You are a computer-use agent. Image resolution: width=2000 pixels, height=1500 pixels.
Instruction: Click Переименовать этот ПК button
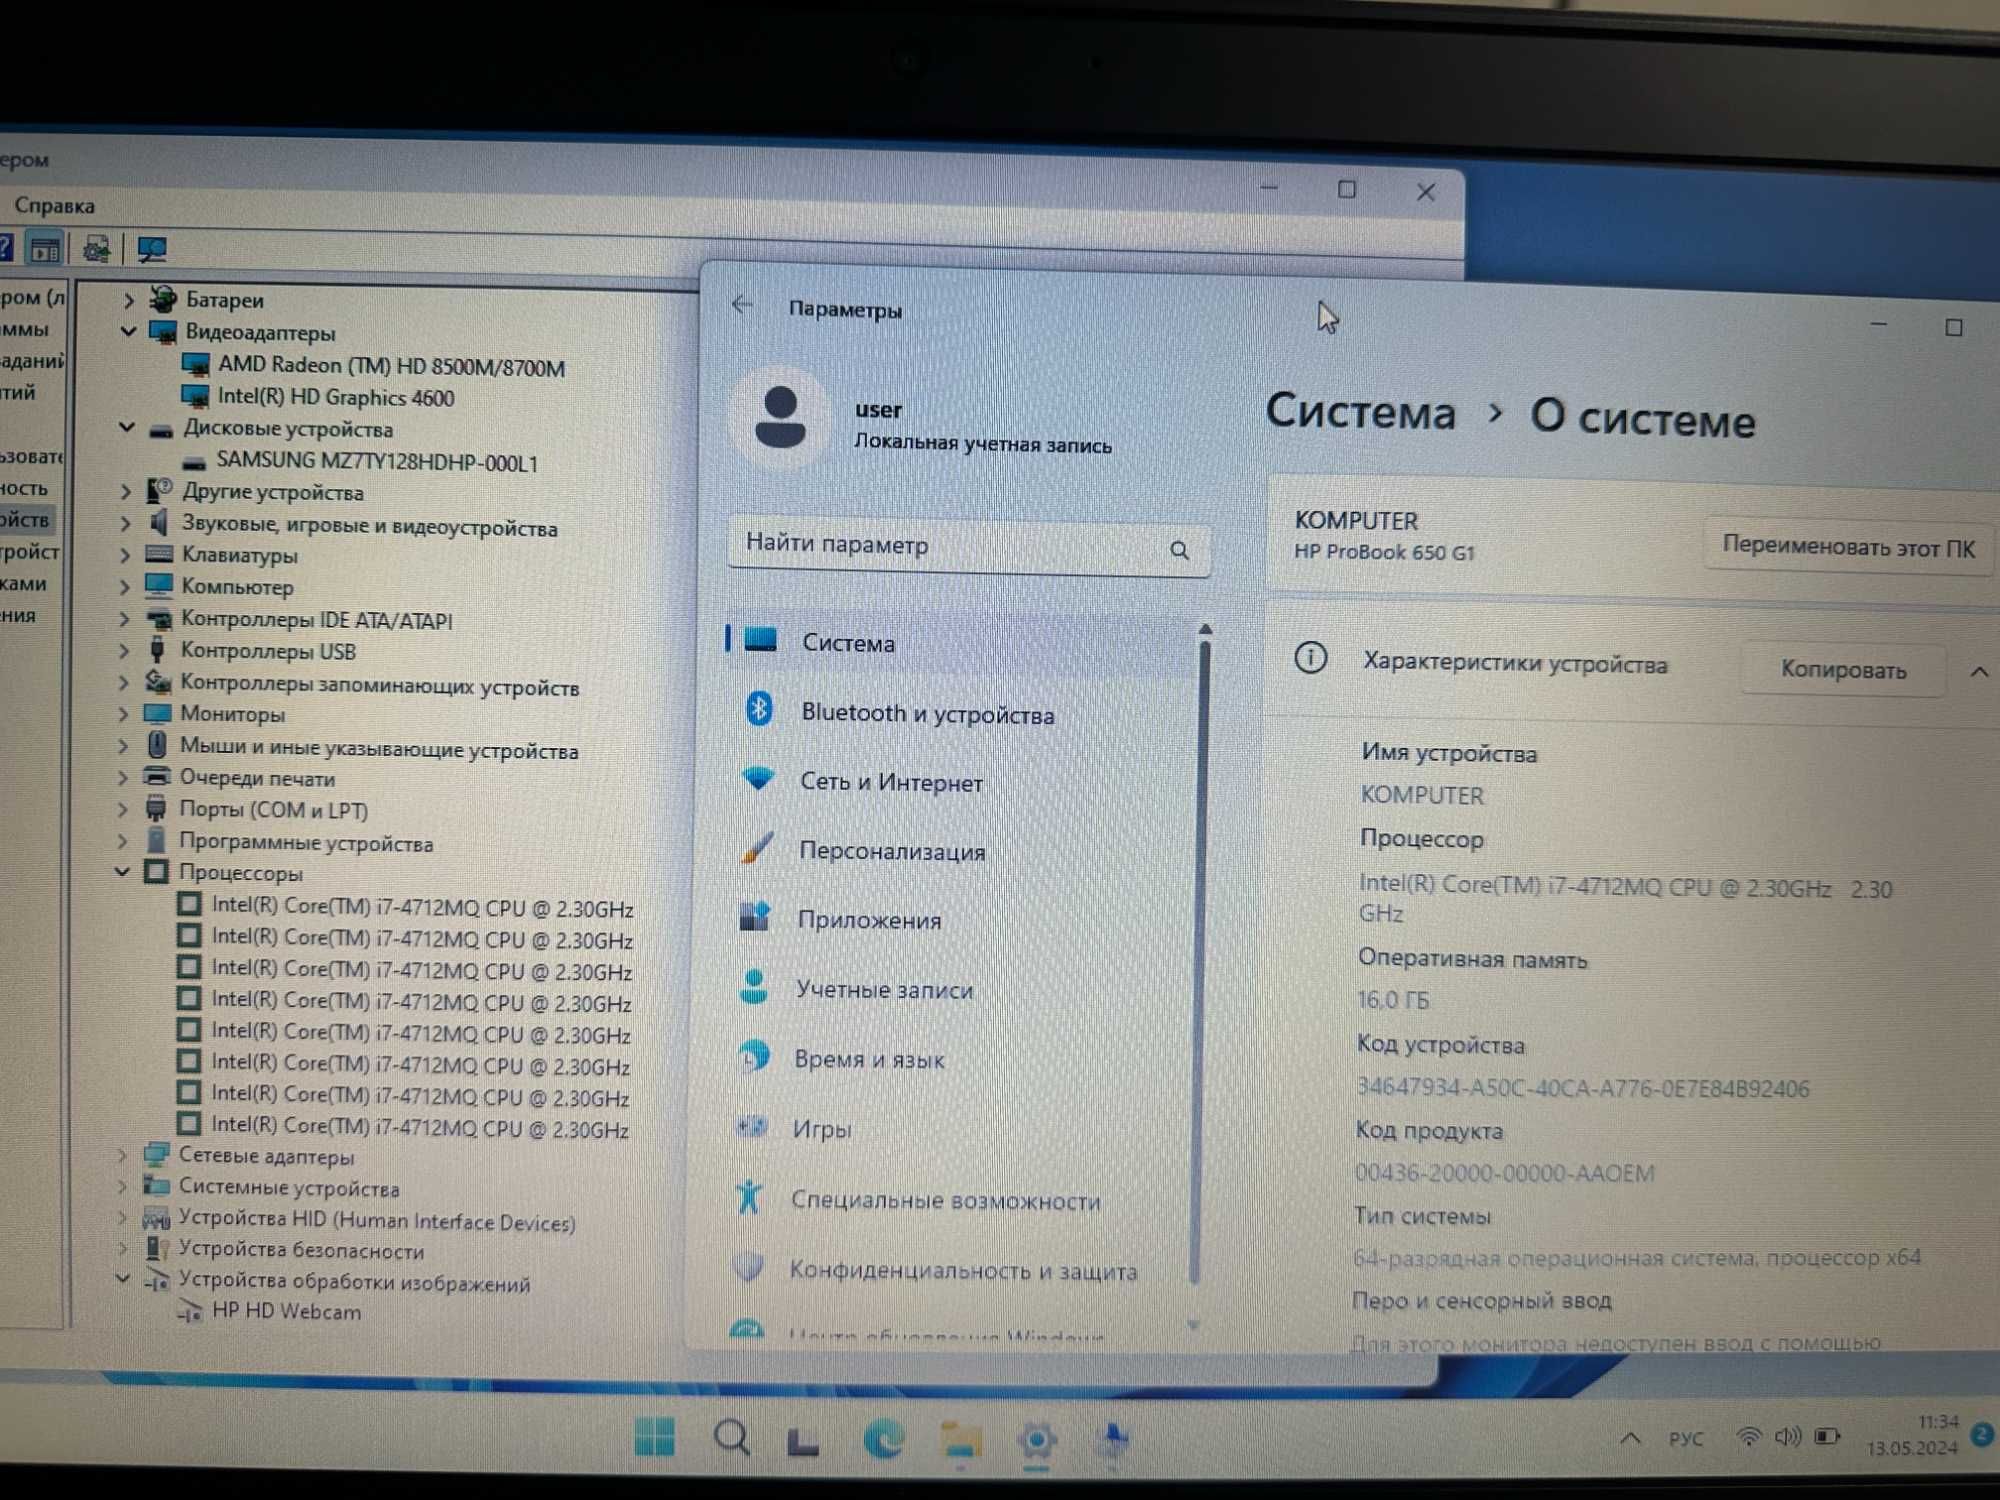tap(1848, 547)
